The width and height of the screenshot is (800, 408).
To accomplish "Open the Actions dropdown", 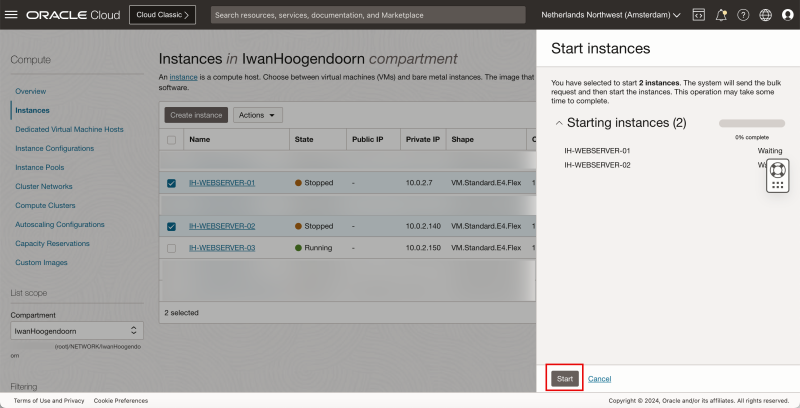I will (258, 115).
